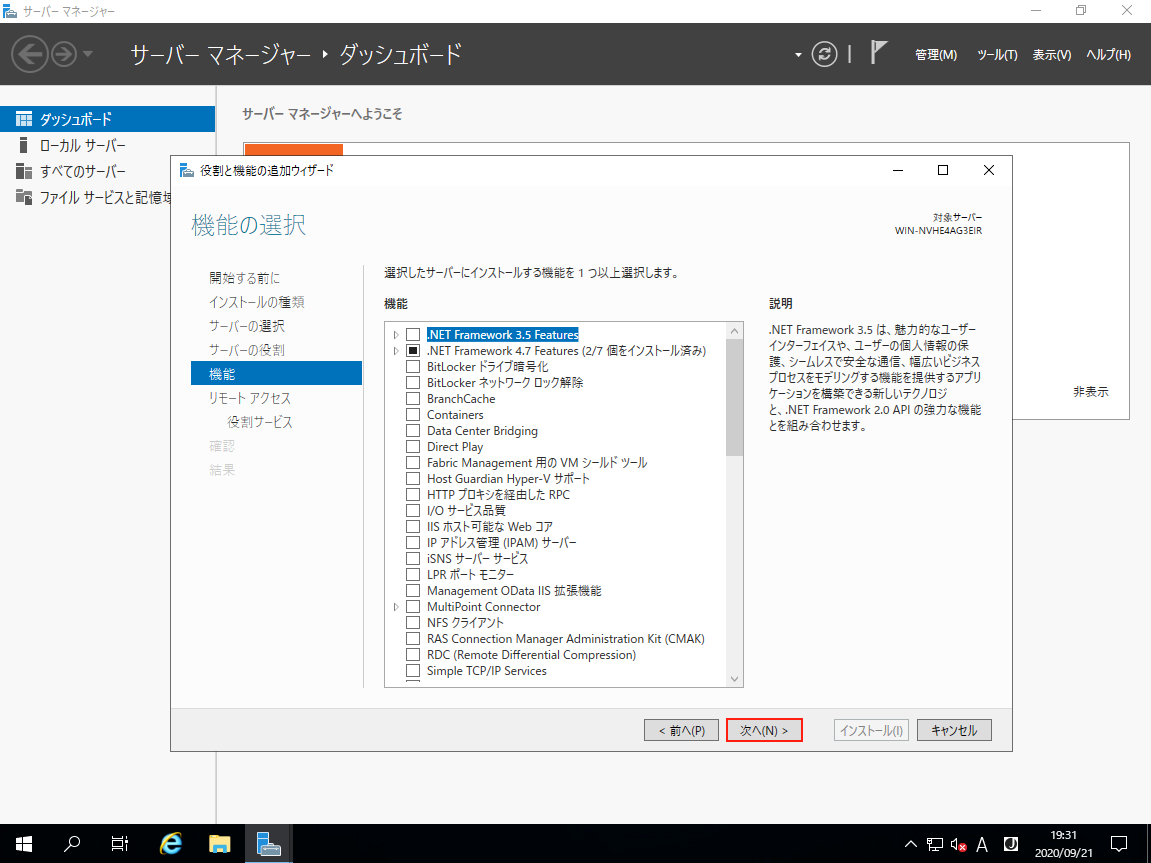Click the Server Manager forward arrow

pos(64,54)
